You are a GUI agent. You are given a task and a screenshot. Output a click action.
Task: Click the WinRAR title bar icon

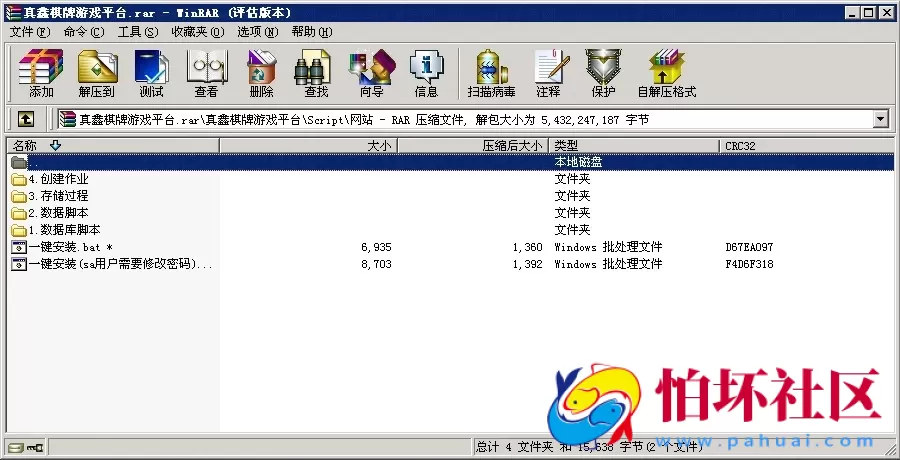[x=13, y=12]
